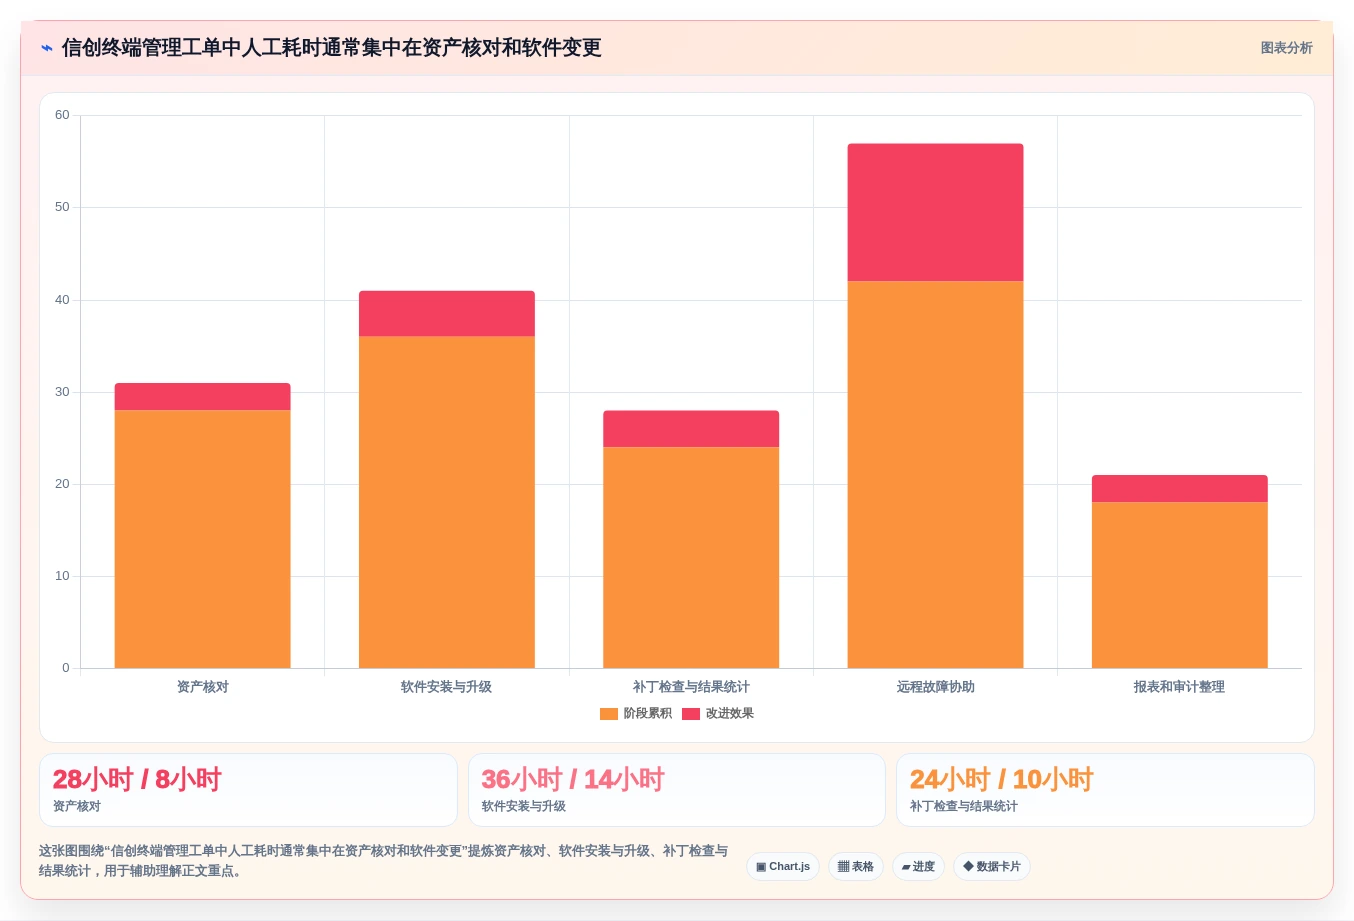
Task: Click the chart title 信创终端管理工单 heading
Action: (331, 48)
